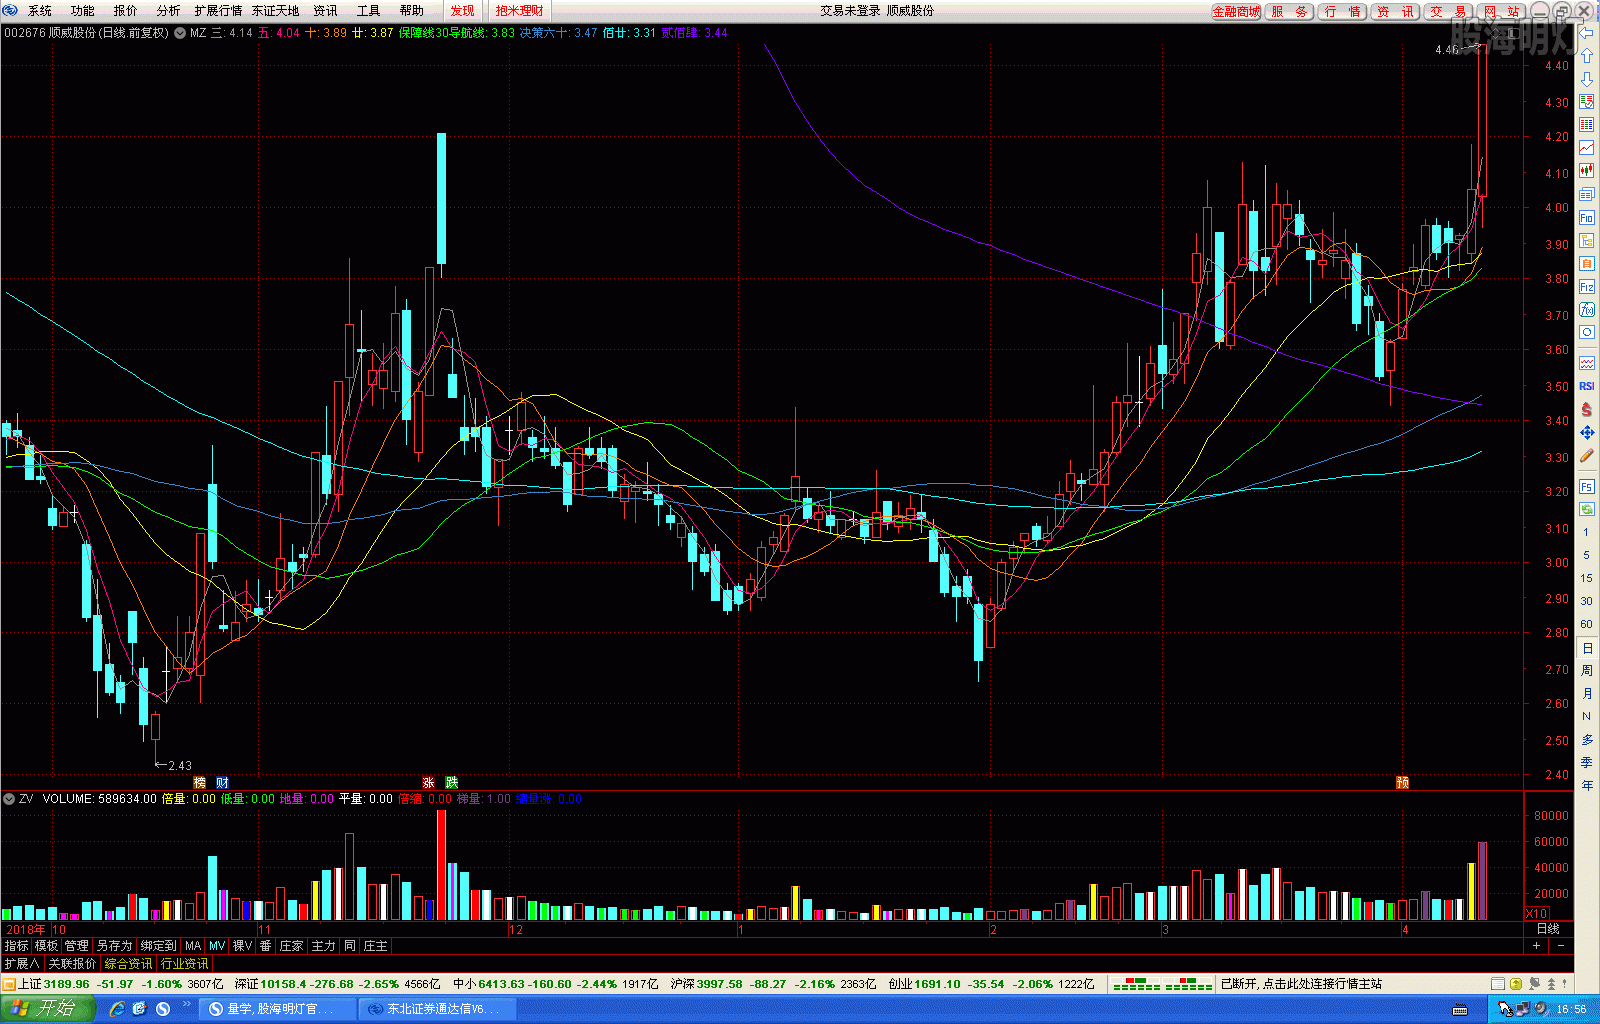Switch to the 行业资讯 tab
The height and width of the screenshot is (1024, 1600).
tap(185, 963)
